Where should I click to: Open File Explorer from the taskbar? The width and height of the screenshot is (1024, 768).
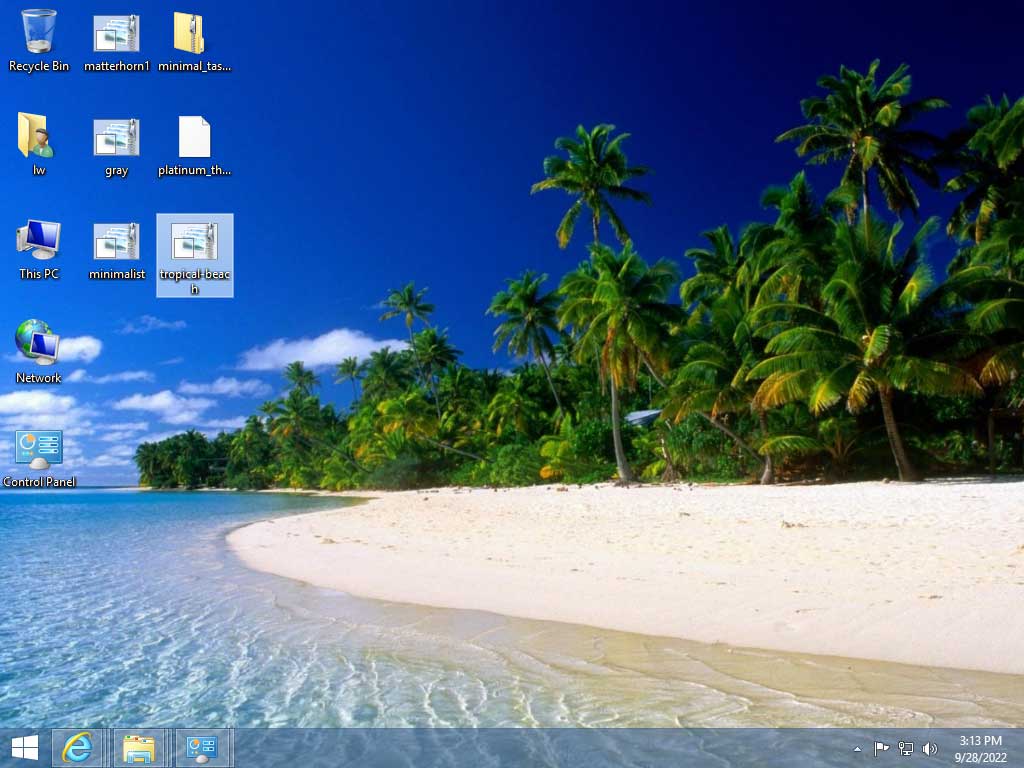[x=140, y=748]
